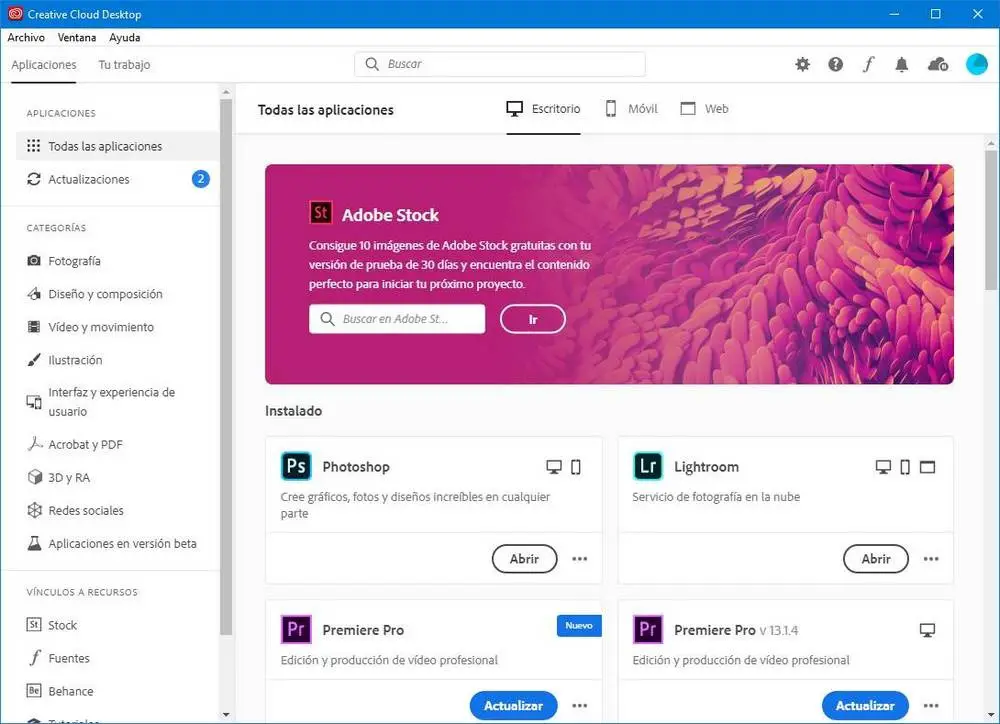Switch to the Aplicaciones tab
The image size is (1000, 724).
pyautogui.click(x=43, y=64)
